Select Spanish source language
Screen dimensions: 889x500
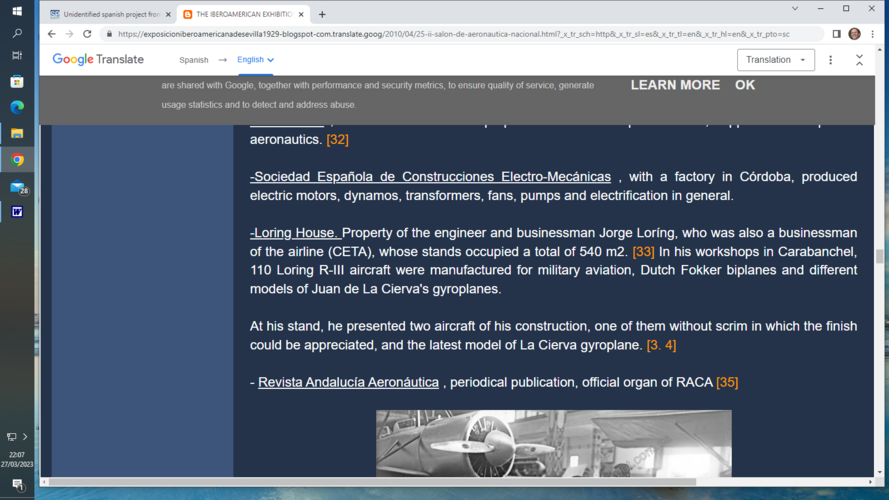[x=194, y=60]
